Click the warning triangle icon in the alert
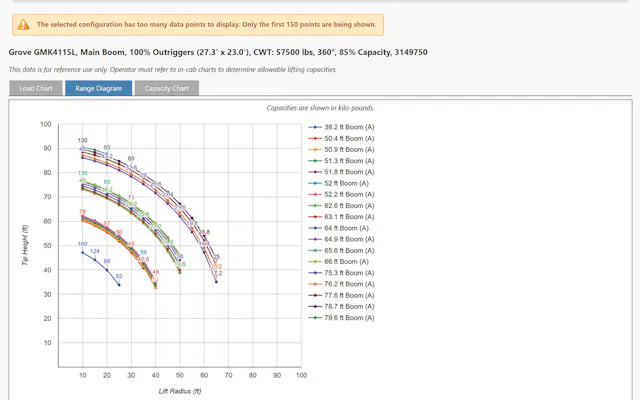 pyautogui.click(x=23, y=25)
